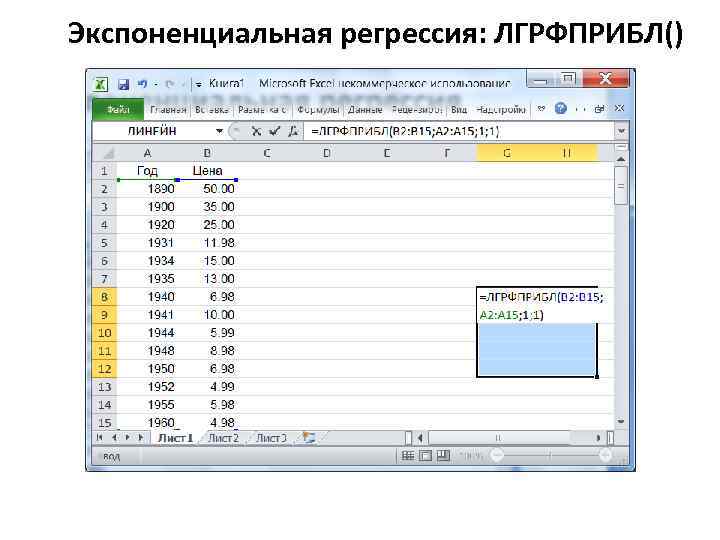Restore the workbook window via ribbon icon
The height and width of the screenshot is (540, 720).
pos(599,109)
